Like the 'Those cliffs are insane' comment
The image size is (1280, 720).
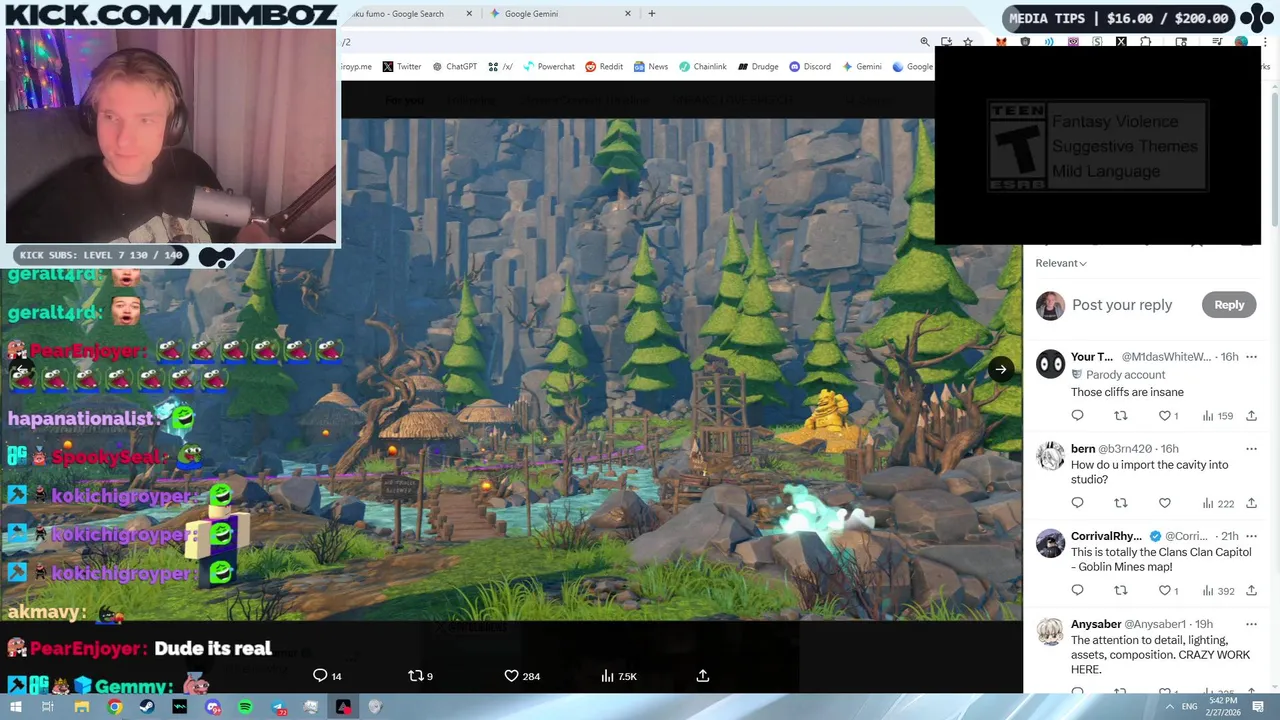coord(1168,416)
